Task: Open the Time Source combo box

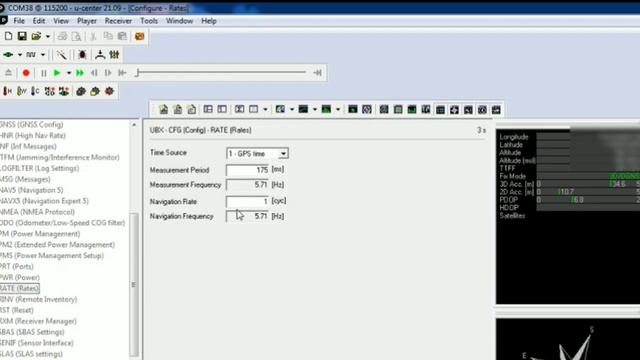Action: (x=257, y=153)
